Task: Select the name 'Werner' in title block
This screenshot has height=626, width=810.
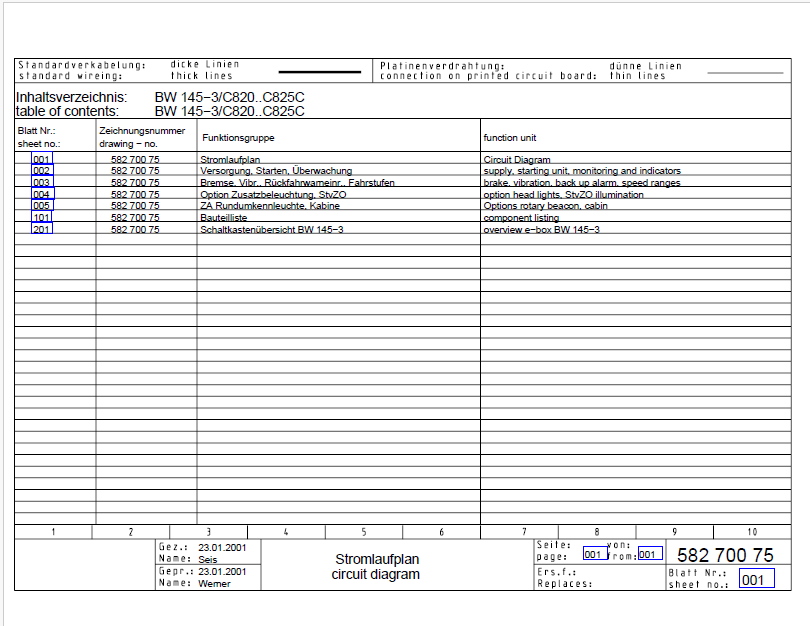Action: click(214, 584)
